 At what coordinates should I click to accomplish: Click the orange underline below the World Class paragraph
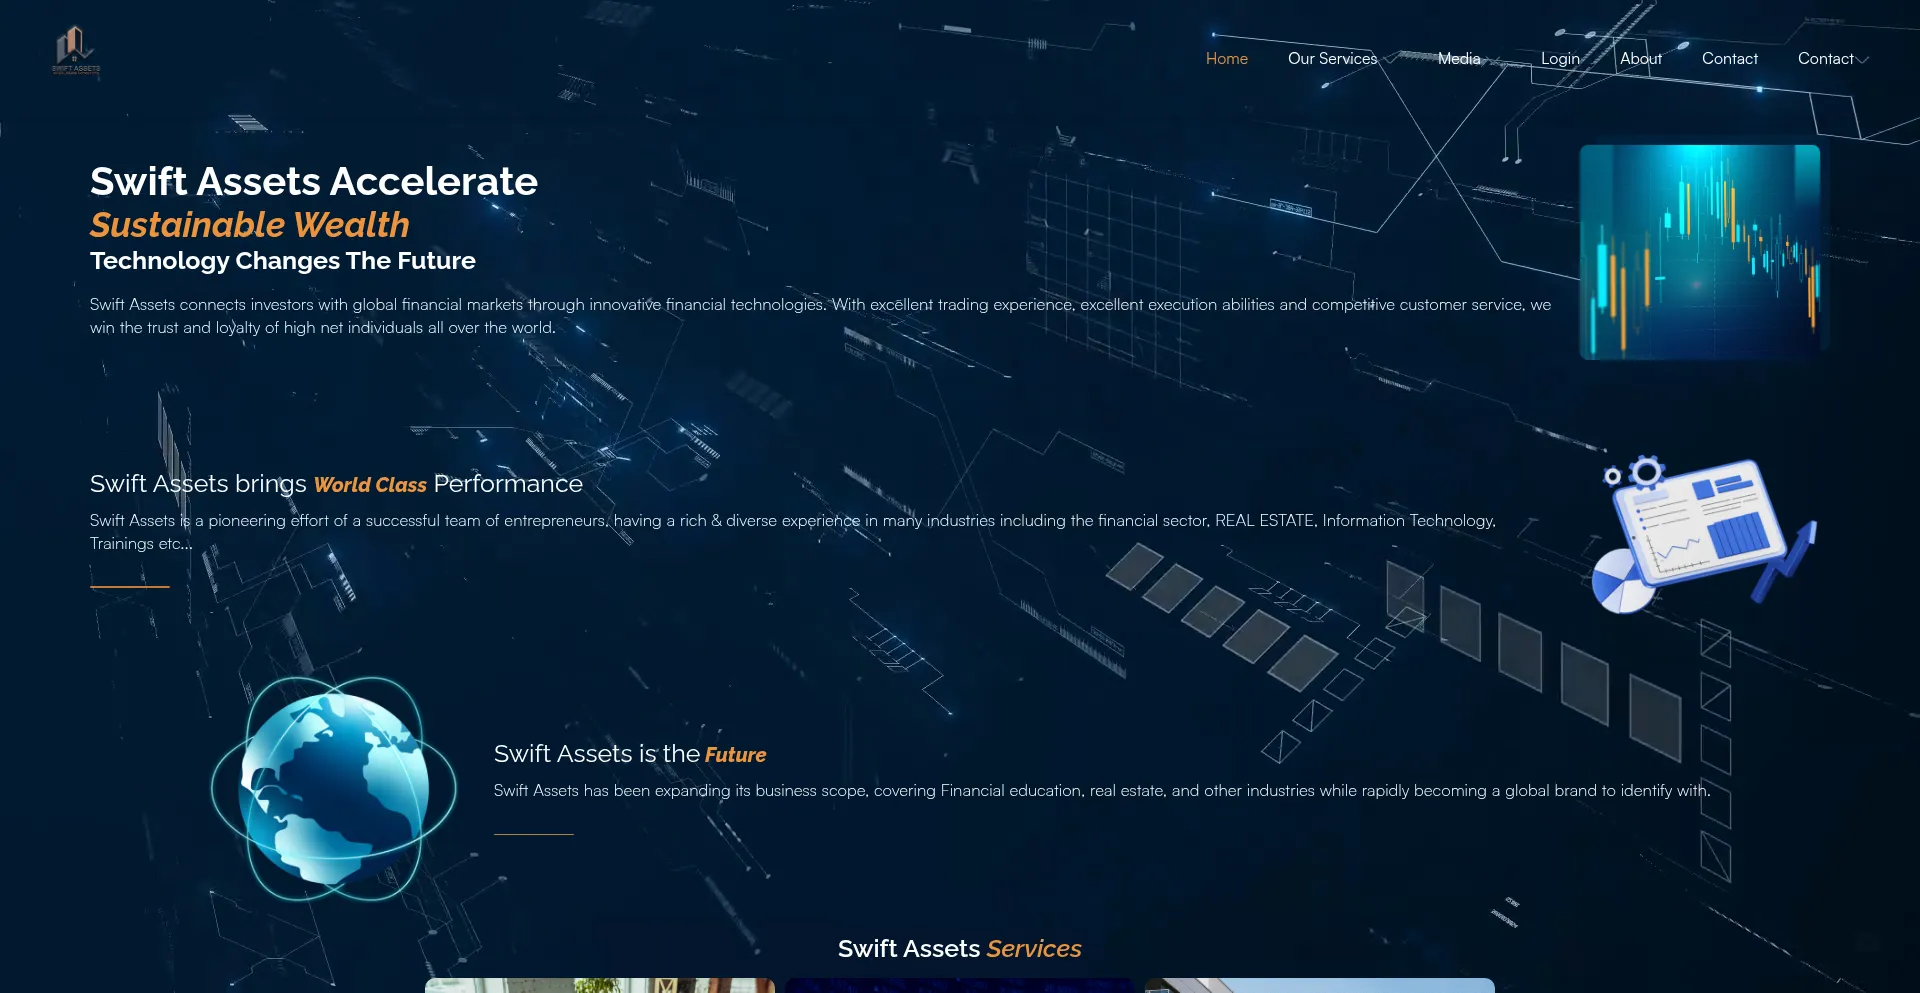tap(130, 586)
